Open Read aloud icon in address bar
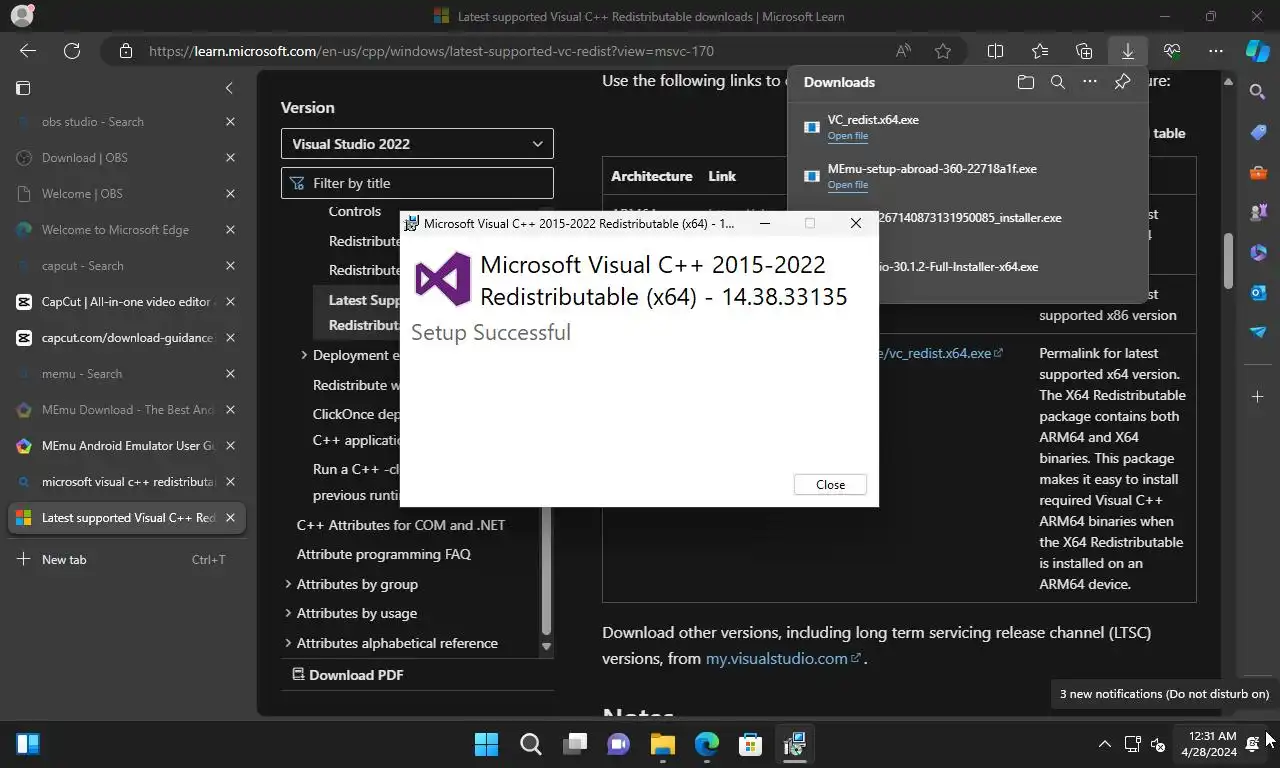The height and width of the screenshot is (768, 1280). tap(903, 51)
